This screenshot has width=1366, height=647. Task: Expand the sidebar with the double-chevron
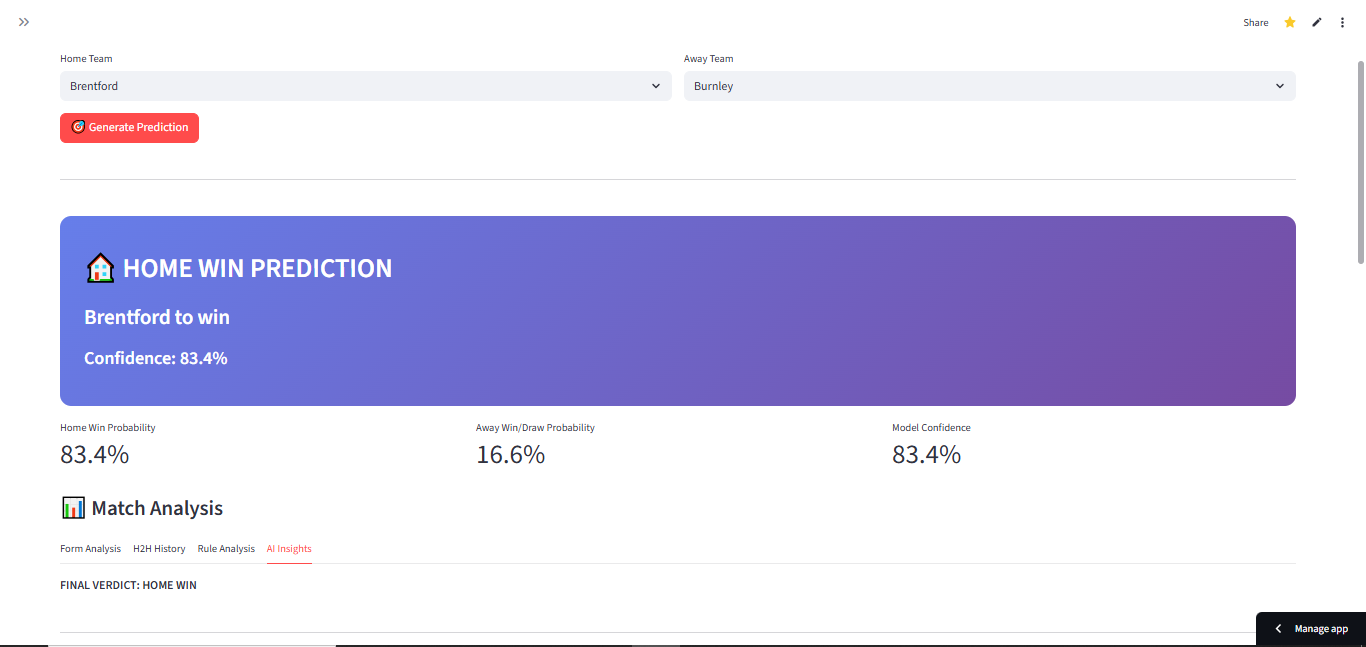point(23,21)
